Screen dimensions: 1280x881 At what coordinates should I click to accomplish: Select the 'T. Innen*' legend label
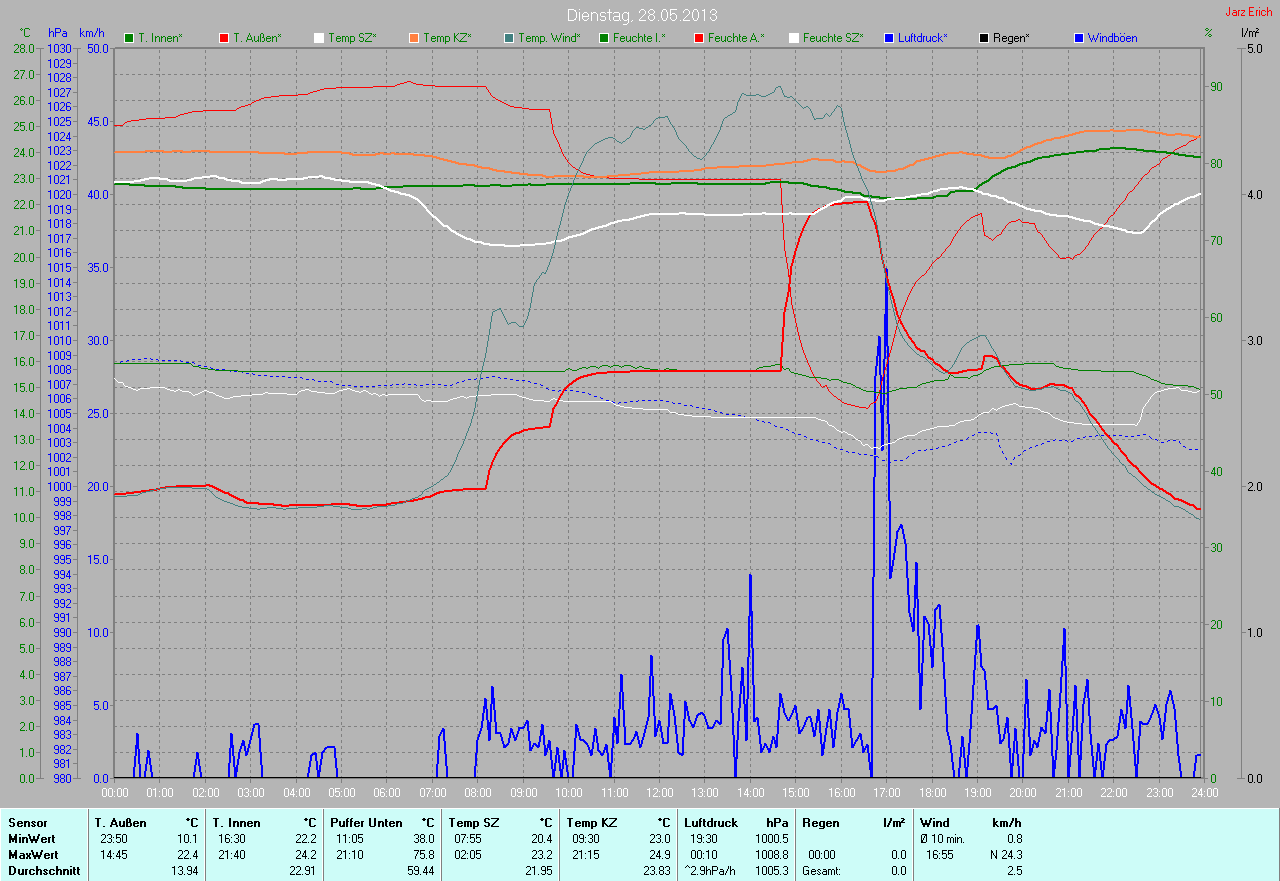click(160, 38)
